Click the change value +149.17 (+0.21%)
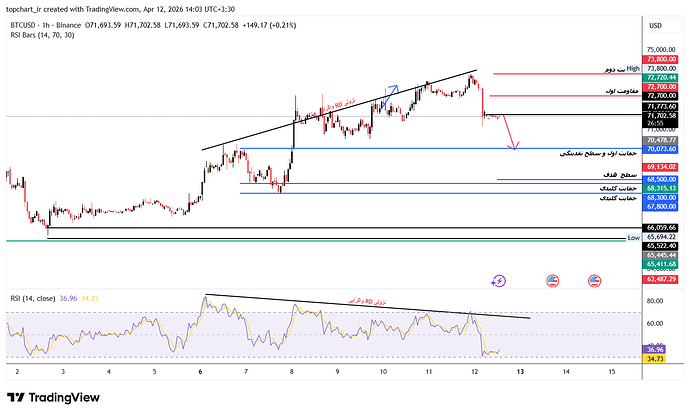Viewport: 690px width, 414px height. (x=269, y=25)
